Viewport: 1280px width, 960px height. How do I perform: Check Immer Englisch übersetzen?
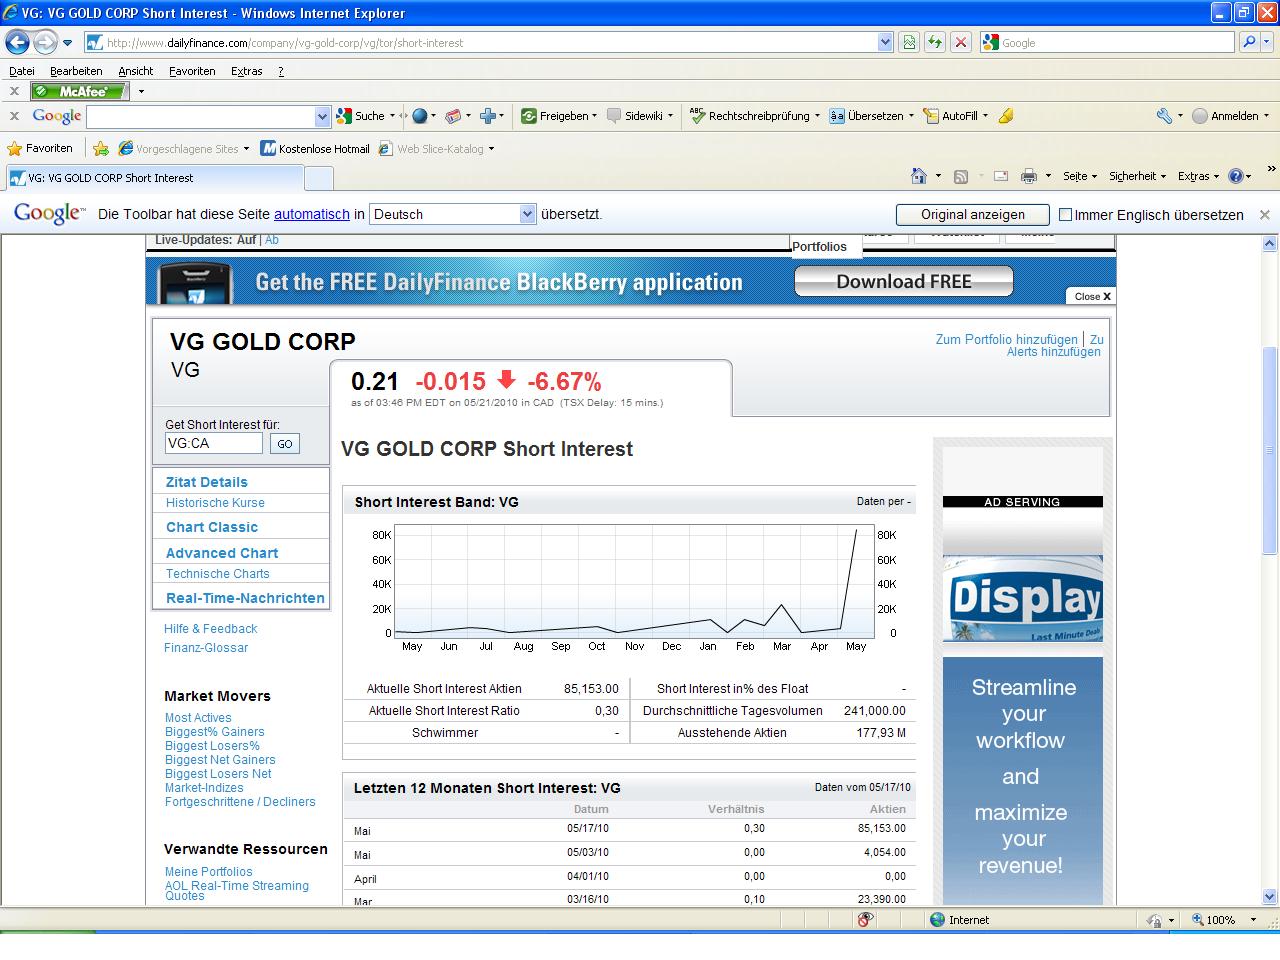pyautogui.click(x=1068, y=214)
